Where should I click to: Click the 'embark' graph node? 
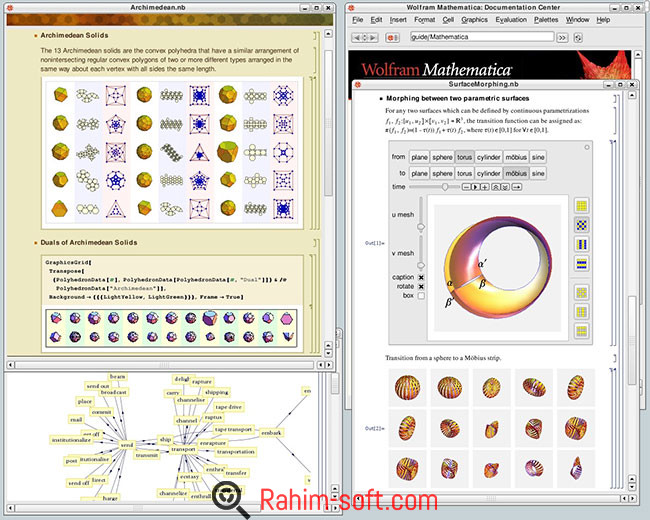pos(271,433)
